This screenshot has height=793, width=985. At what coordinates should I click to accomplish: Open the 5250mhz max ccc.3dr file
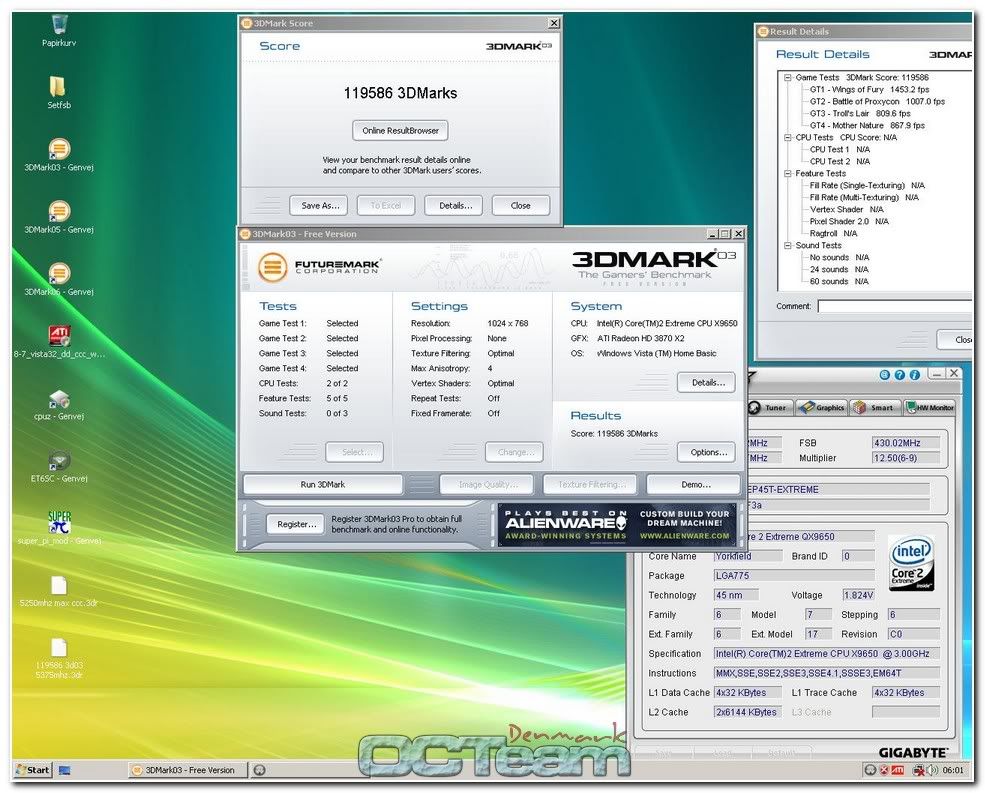tap(59, 585)
